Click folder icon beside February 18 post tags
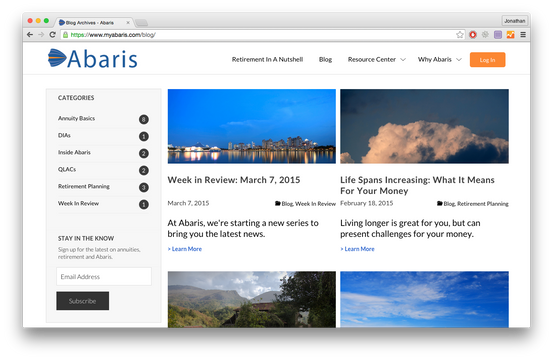Screen dimensions: 553x360 pos(440,203)
